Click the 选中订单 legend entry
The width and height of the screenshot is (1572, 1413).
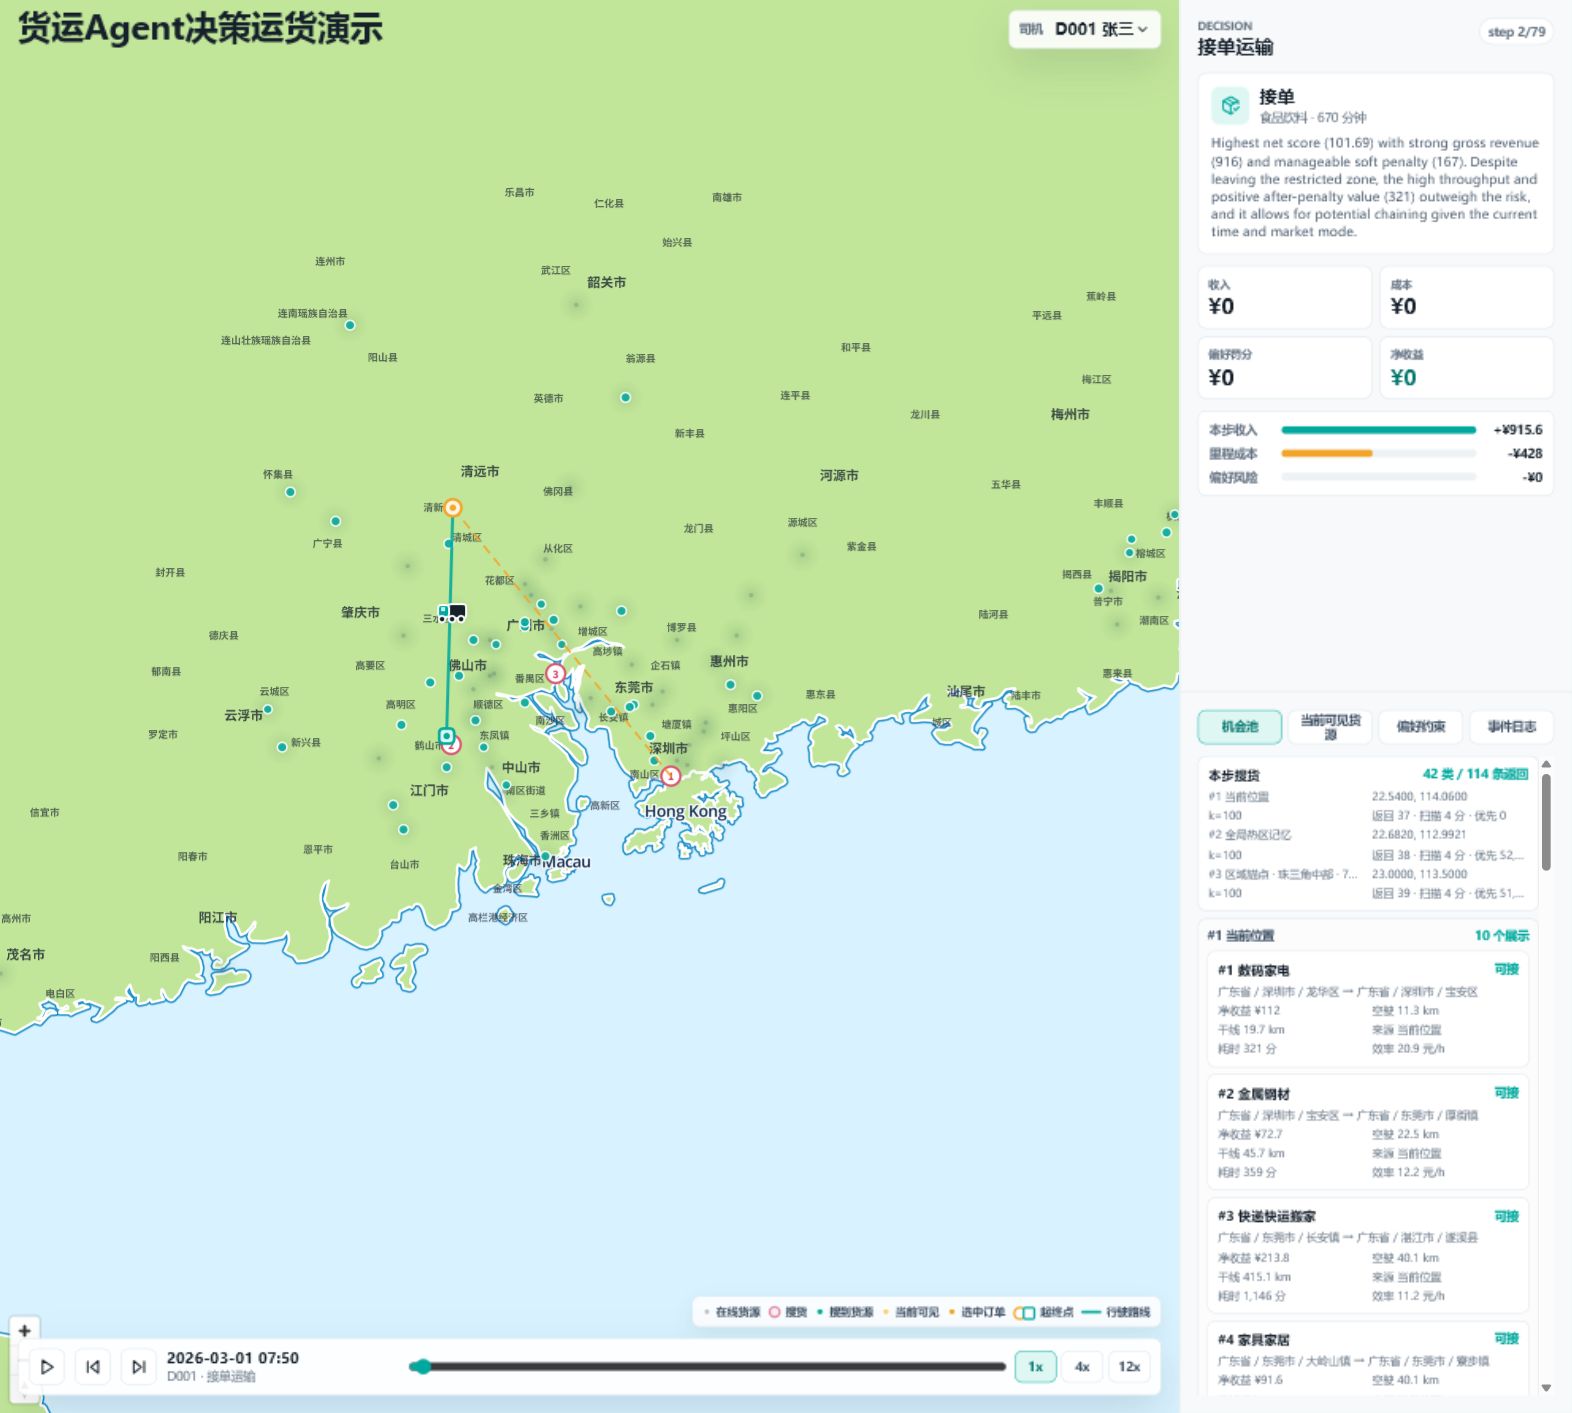pyautogui.click(x=978, y=1312)
